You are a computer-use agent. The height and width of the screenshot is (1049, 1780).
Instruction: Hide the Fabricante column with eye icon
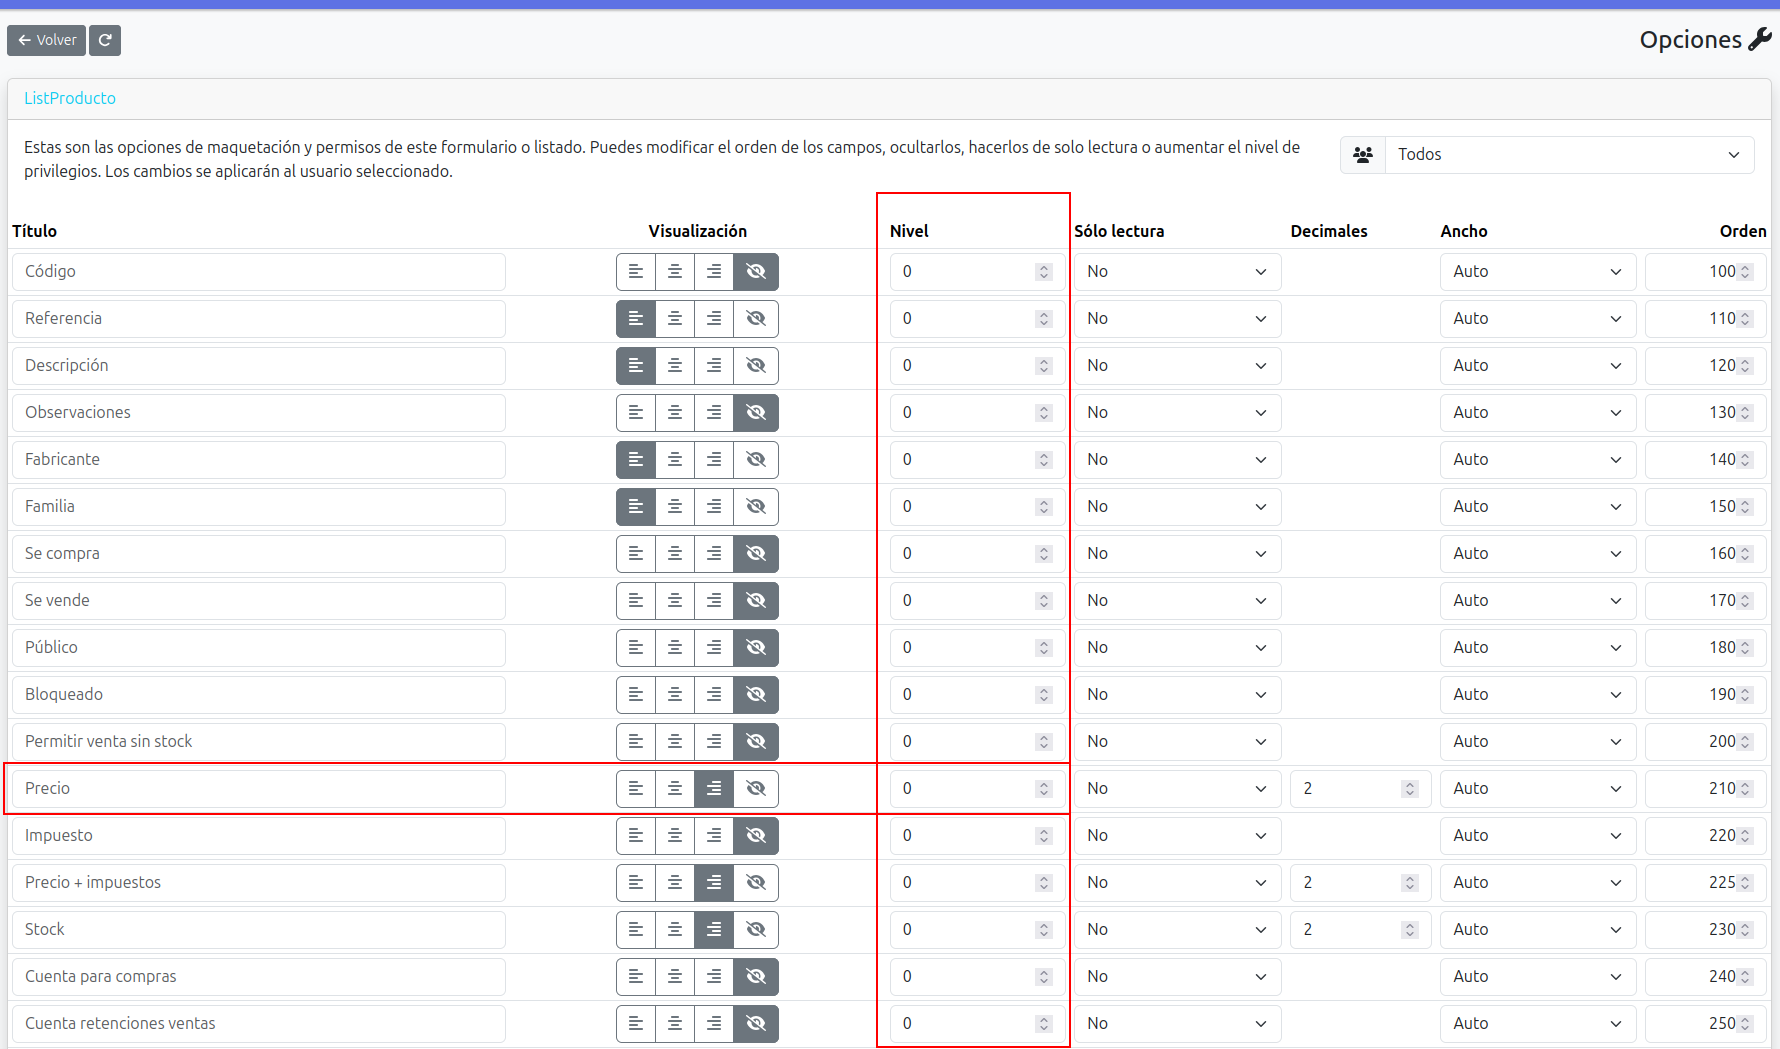point(756,460)
